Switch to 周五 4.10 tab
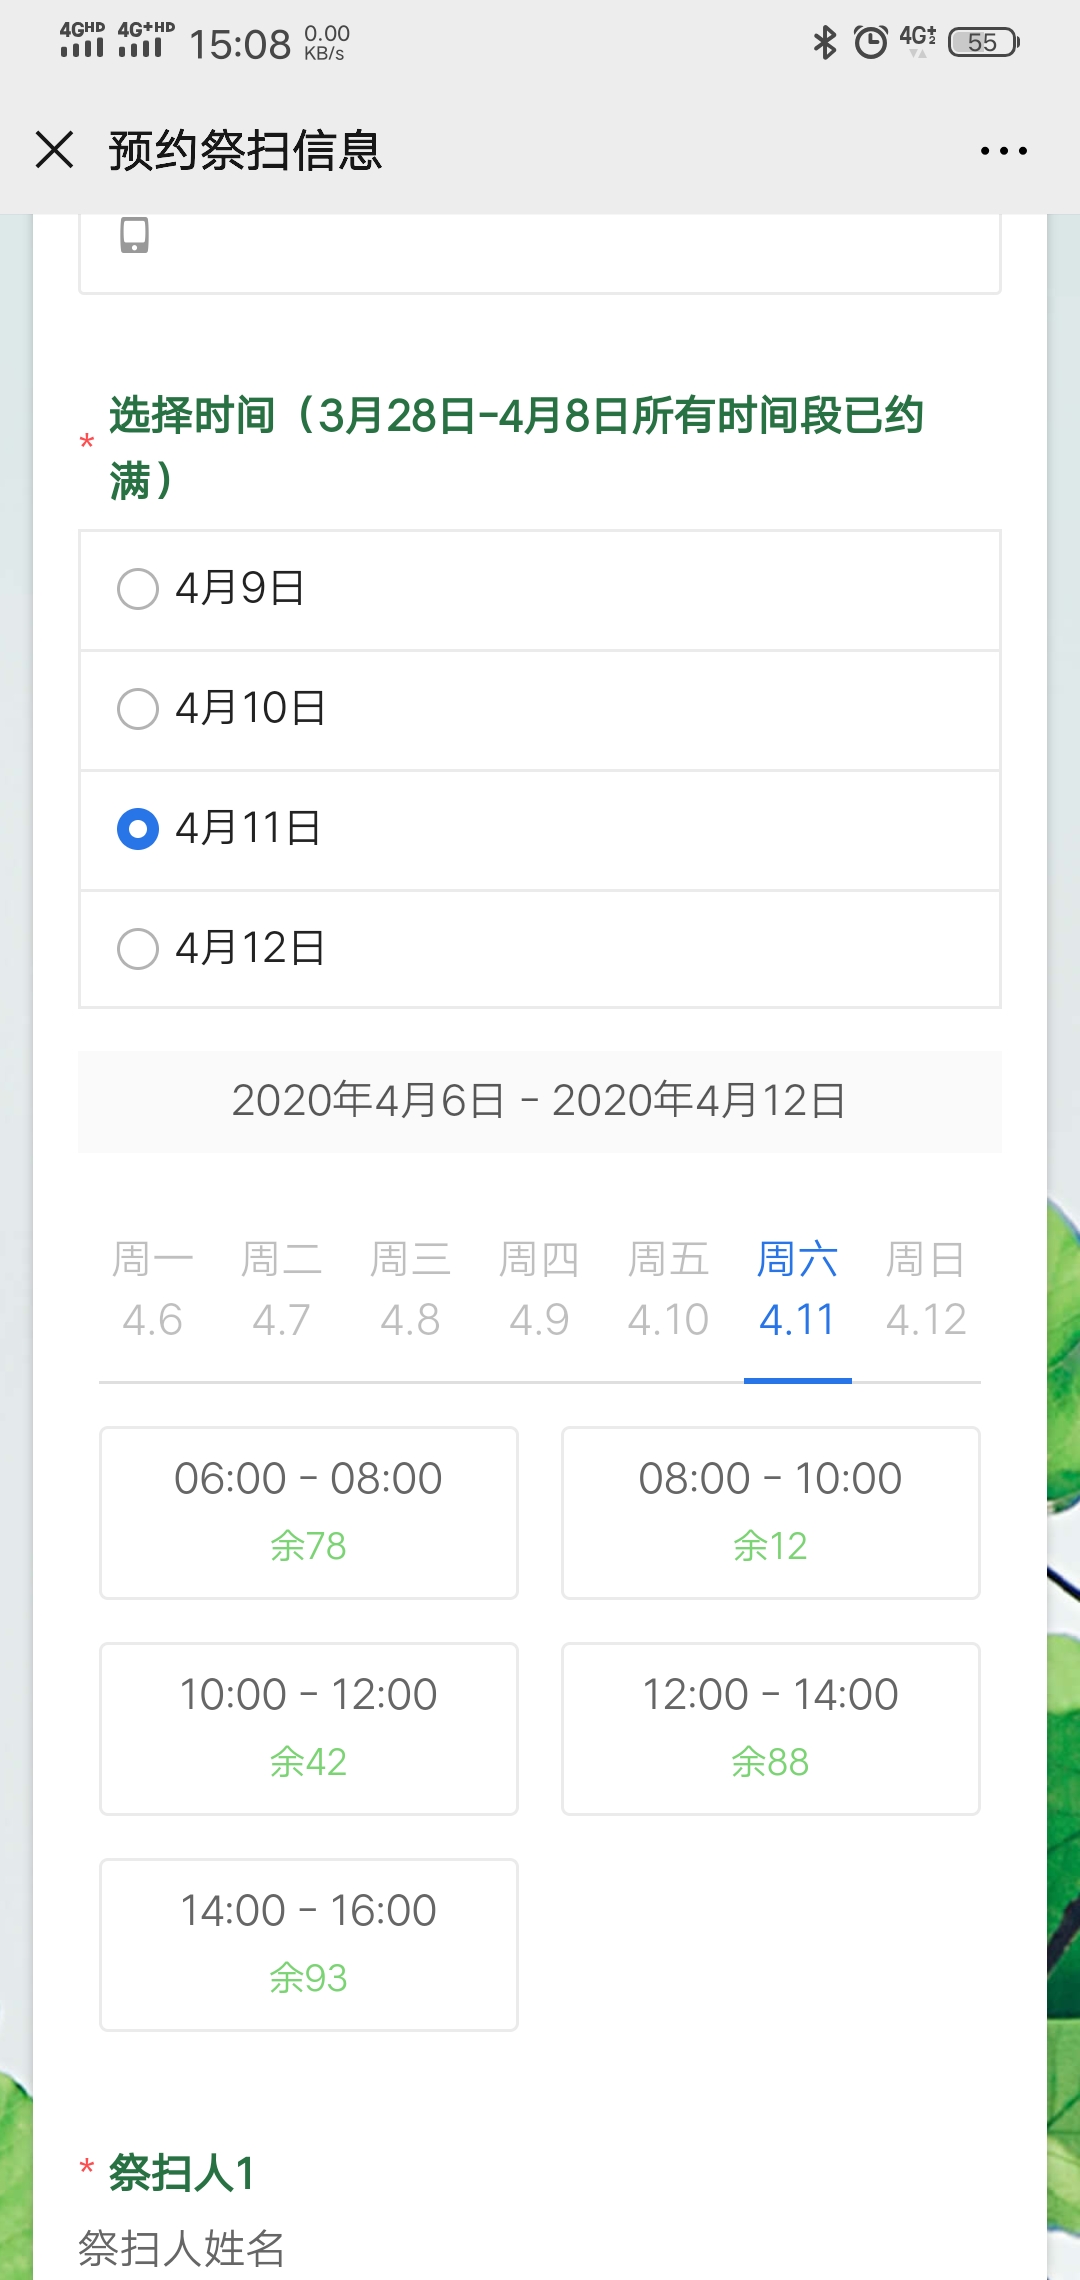Viewport: 1080px width, 2280px height. [x=668, y=1290]
